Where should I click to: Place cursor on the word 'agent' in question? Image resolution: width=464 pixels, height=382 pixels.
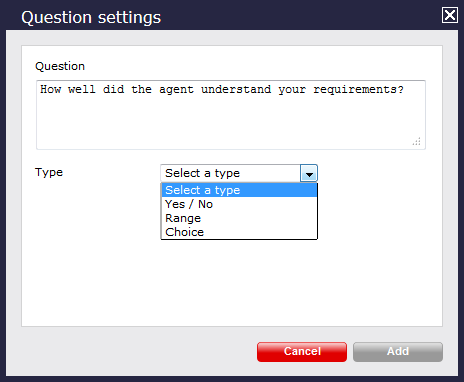176,90
